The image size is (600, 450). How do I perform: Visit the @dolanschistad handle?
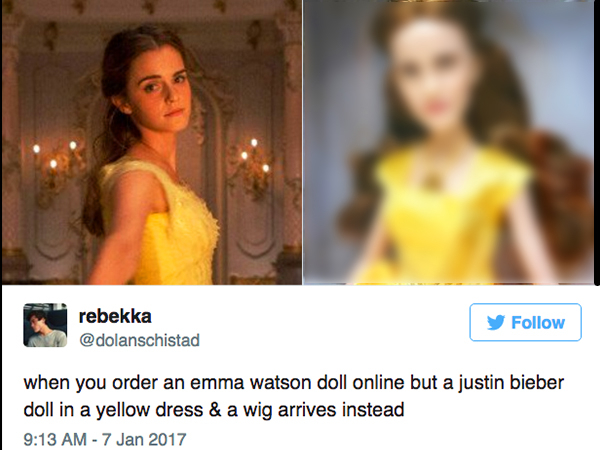pos(139,340)
